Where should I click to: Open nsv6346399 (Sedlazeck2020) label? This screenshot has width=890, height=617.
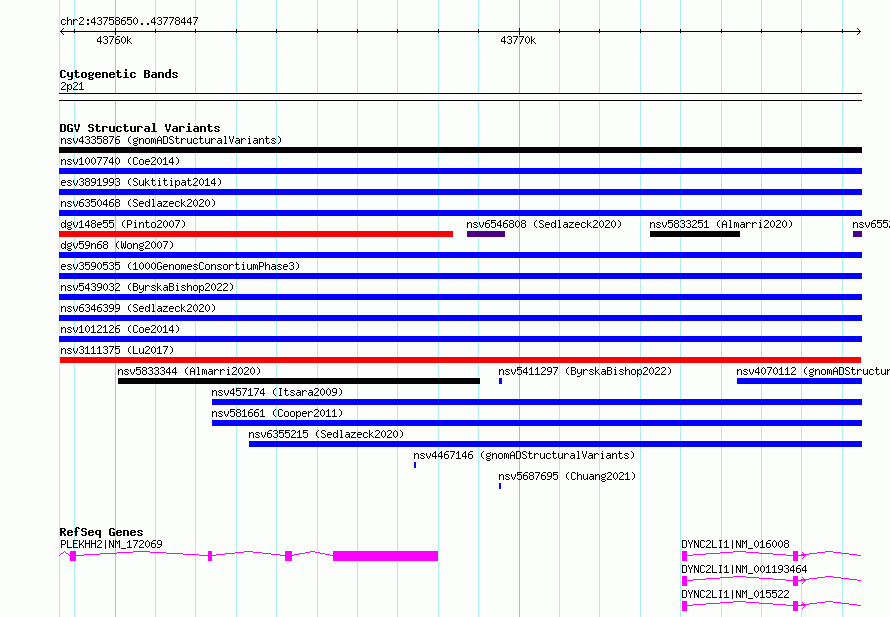(x=138, y=308)
